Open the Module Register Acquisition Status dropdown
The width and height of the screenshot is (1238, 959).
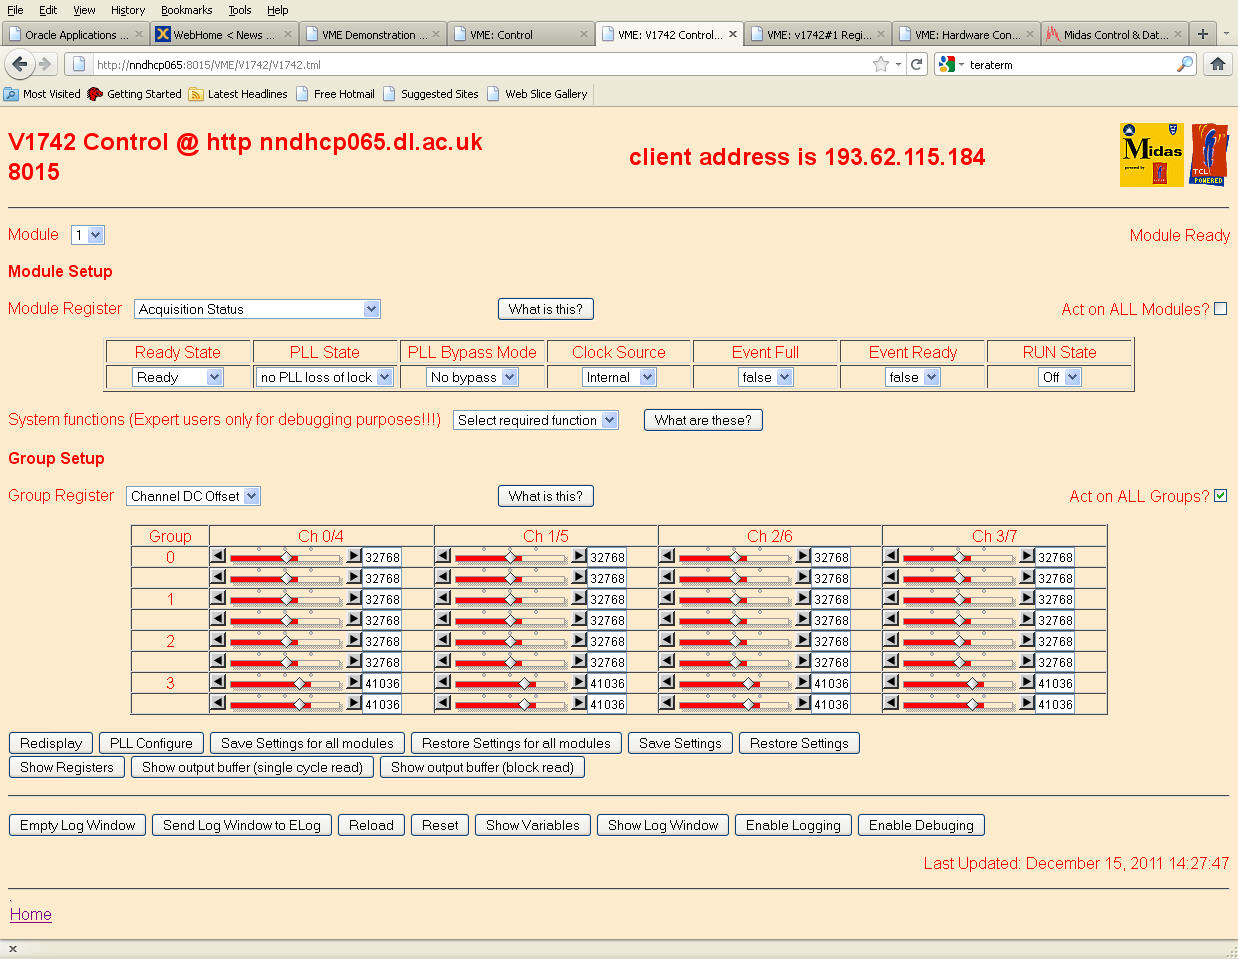(x=257, y=309)
